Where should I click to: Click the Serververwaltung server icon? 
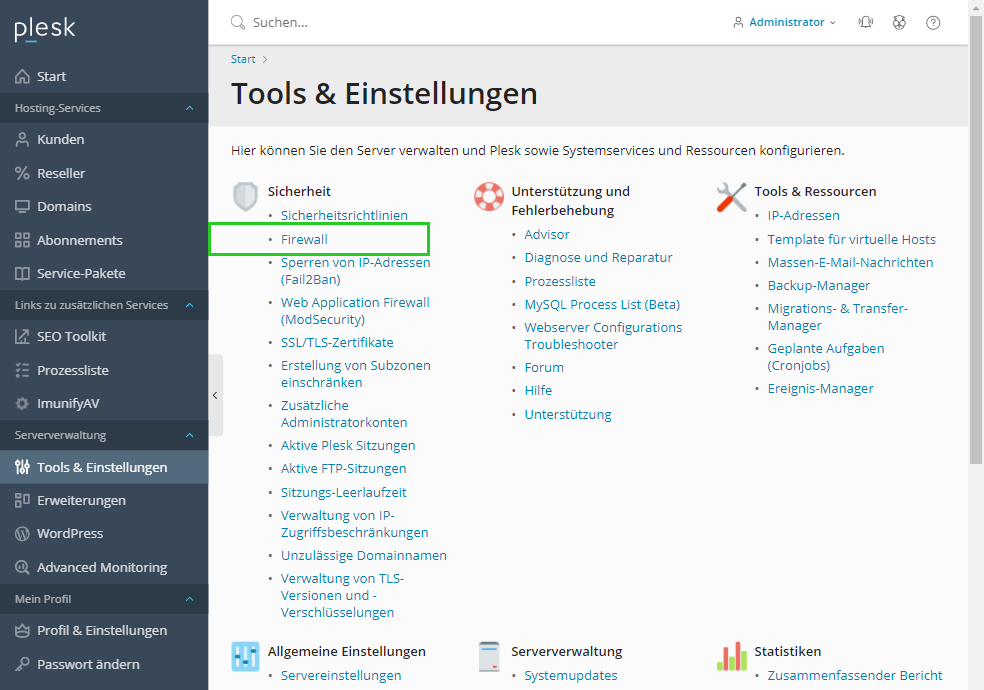pos(489,657)
